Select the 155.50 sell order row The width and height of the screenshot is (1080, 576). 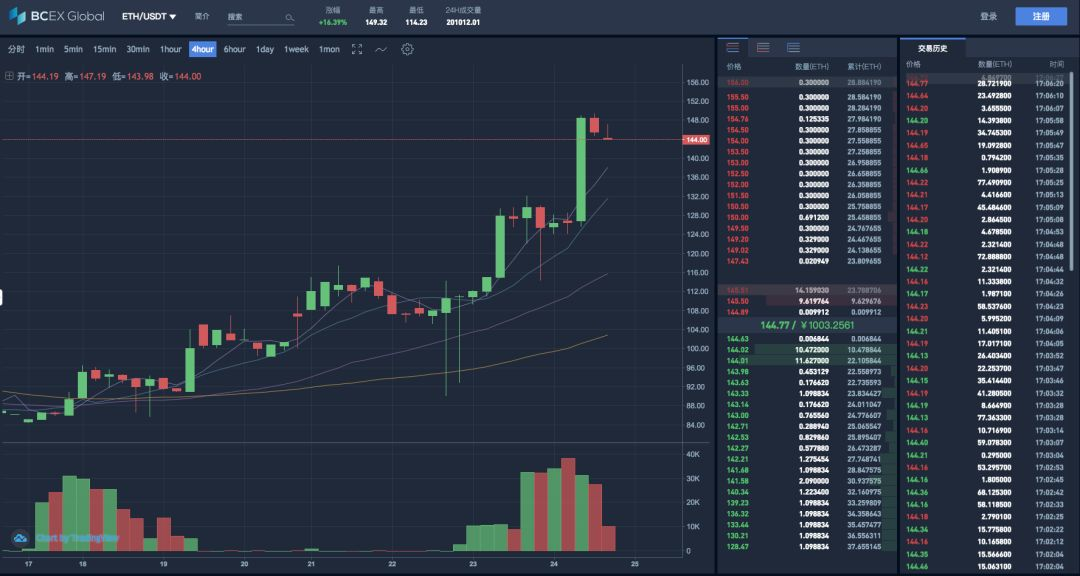(x=807, y=97)
